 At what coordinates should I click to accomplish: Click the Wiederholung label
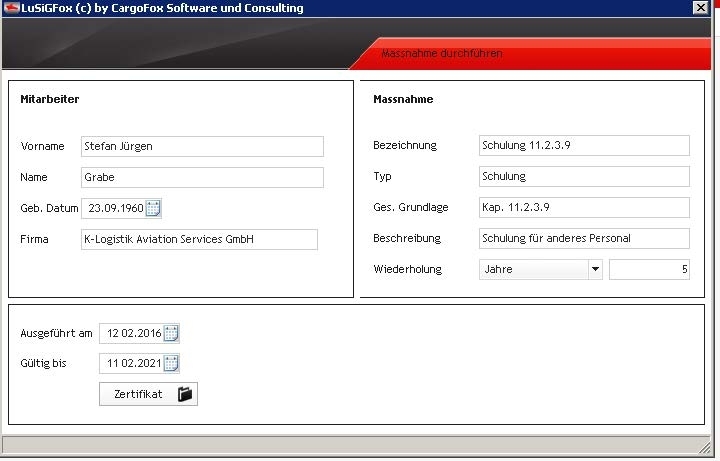coord(408,270)
